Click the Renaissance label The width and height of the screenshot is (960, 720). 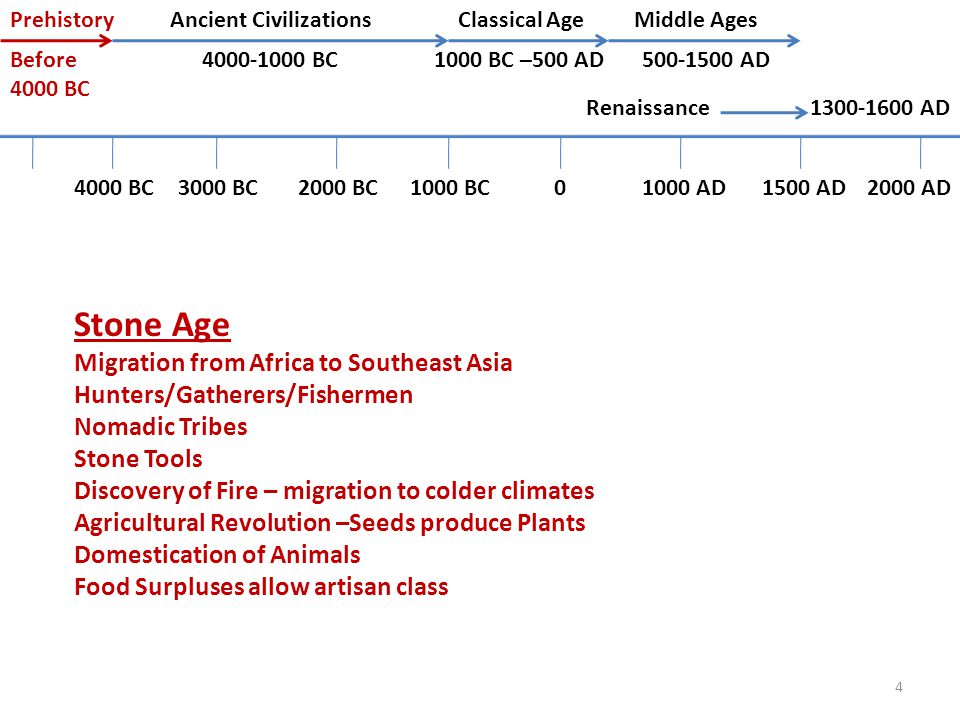(648, 108)
